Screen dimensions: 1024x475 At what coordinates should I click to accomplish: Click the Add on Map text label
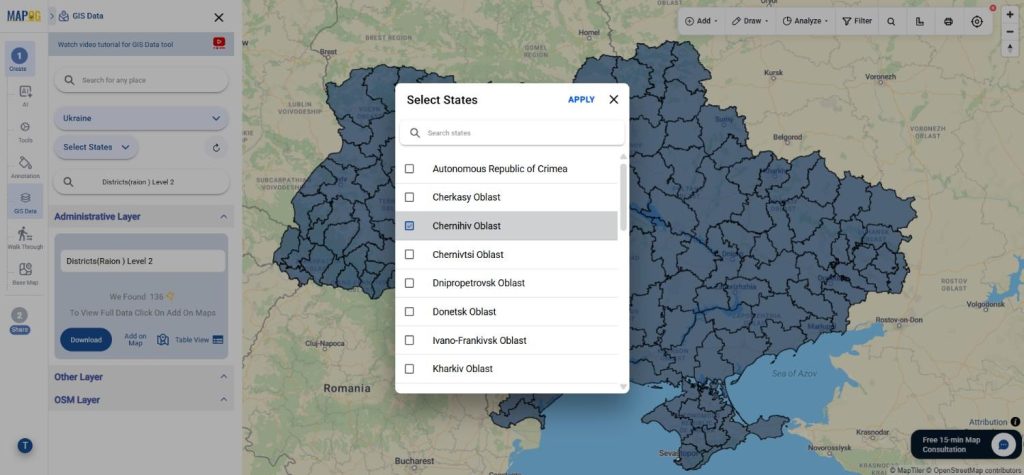pyautogui.click(x=135, y=340)
